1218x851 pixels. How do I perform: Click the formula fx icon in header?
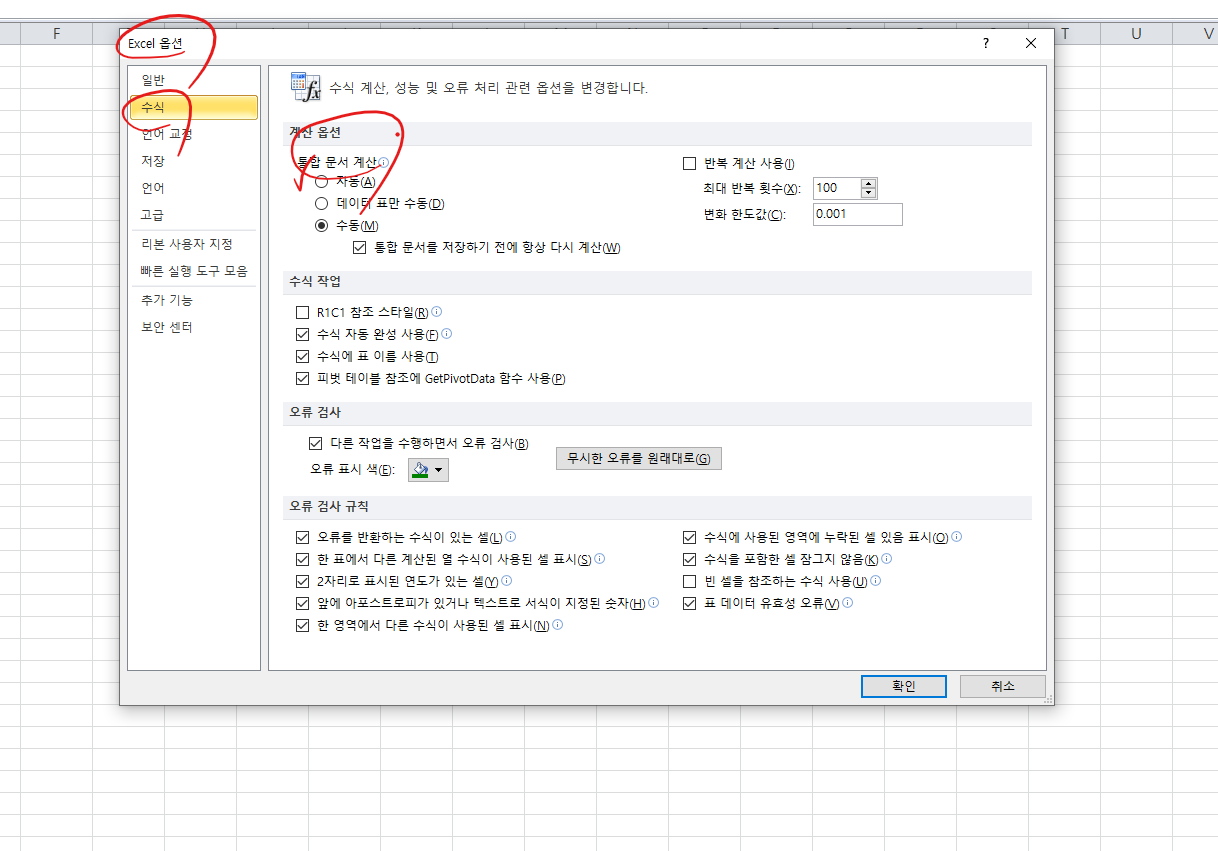point(305,87)
